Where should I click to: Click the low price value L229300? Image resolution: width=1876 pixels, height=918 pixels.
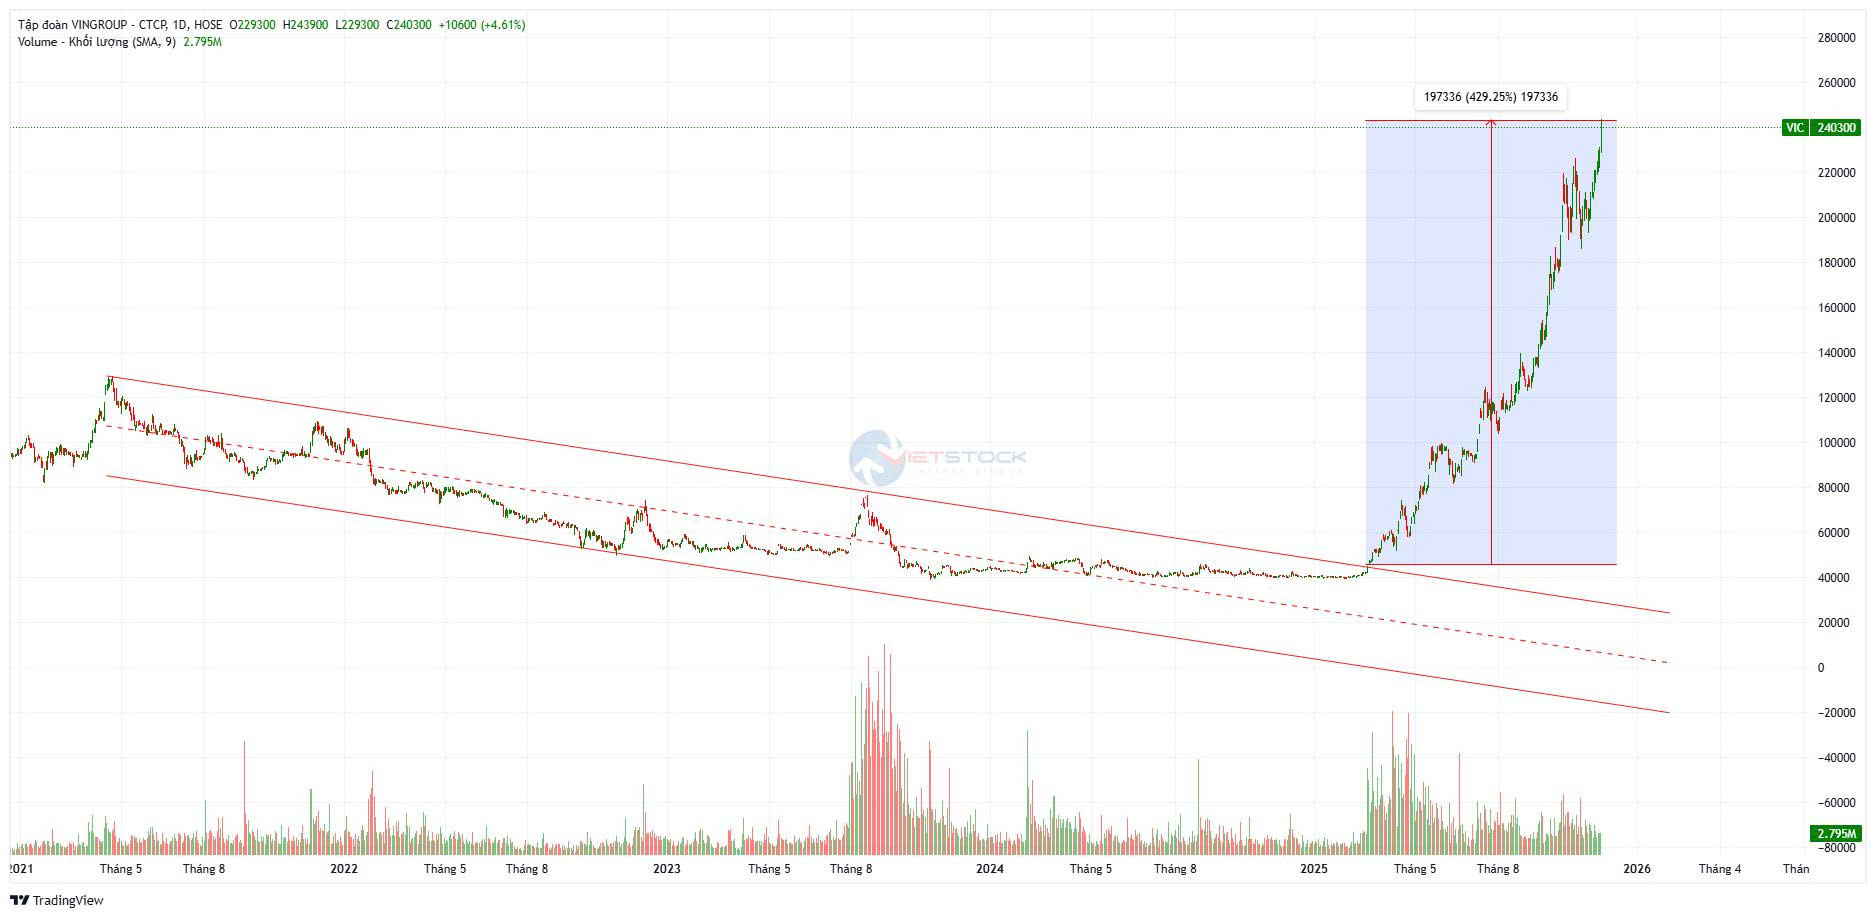356,25
